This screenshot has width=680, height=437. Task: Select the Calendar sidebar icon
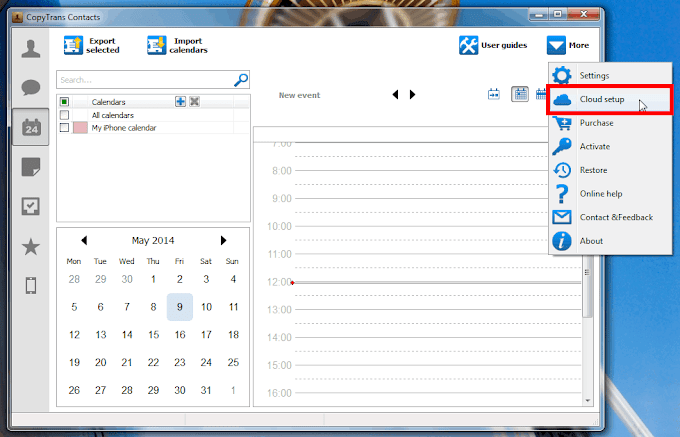pyautogui.click(x=31, y=127)
